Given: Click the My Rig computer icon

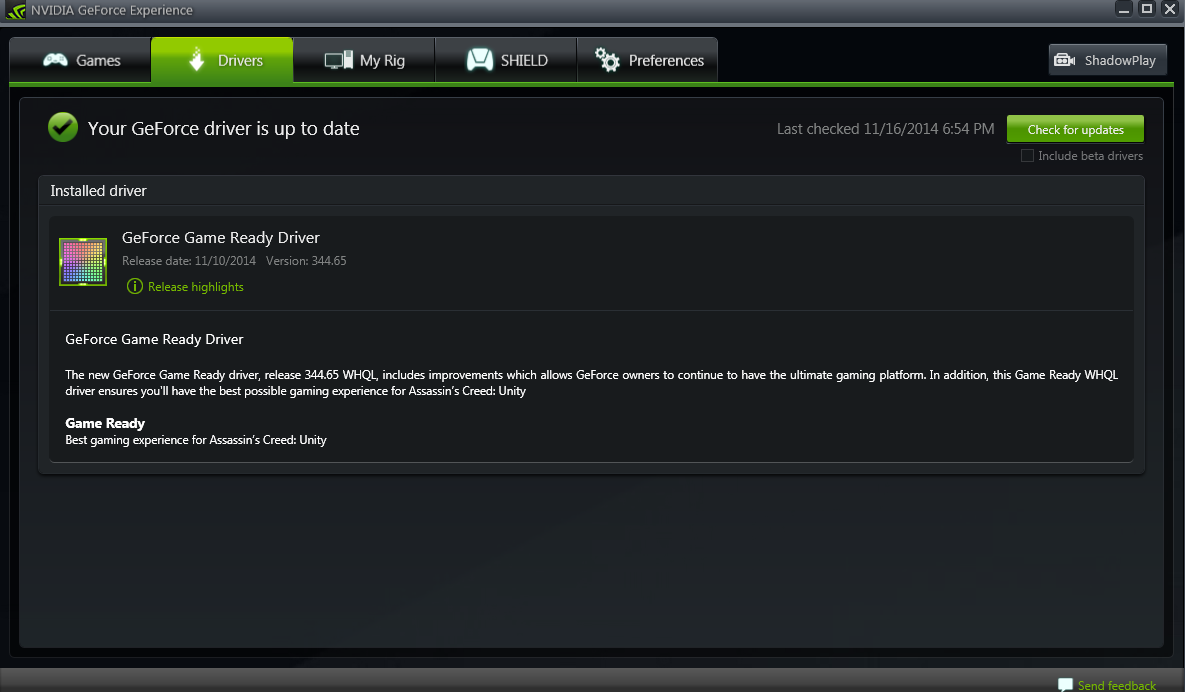Looking at the screenshot, I should [x=339, y=60].
